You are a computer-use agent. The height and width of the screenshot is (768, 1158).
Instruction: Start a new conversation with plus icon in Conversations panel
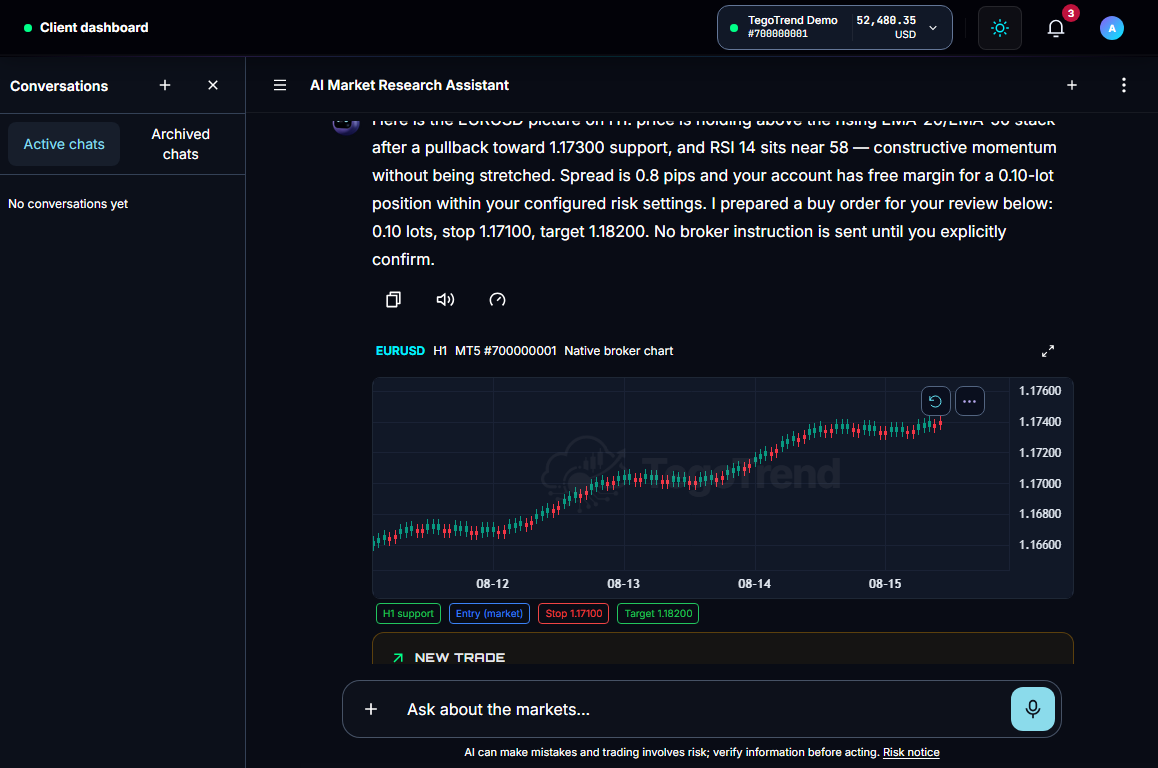pos(165,86)
